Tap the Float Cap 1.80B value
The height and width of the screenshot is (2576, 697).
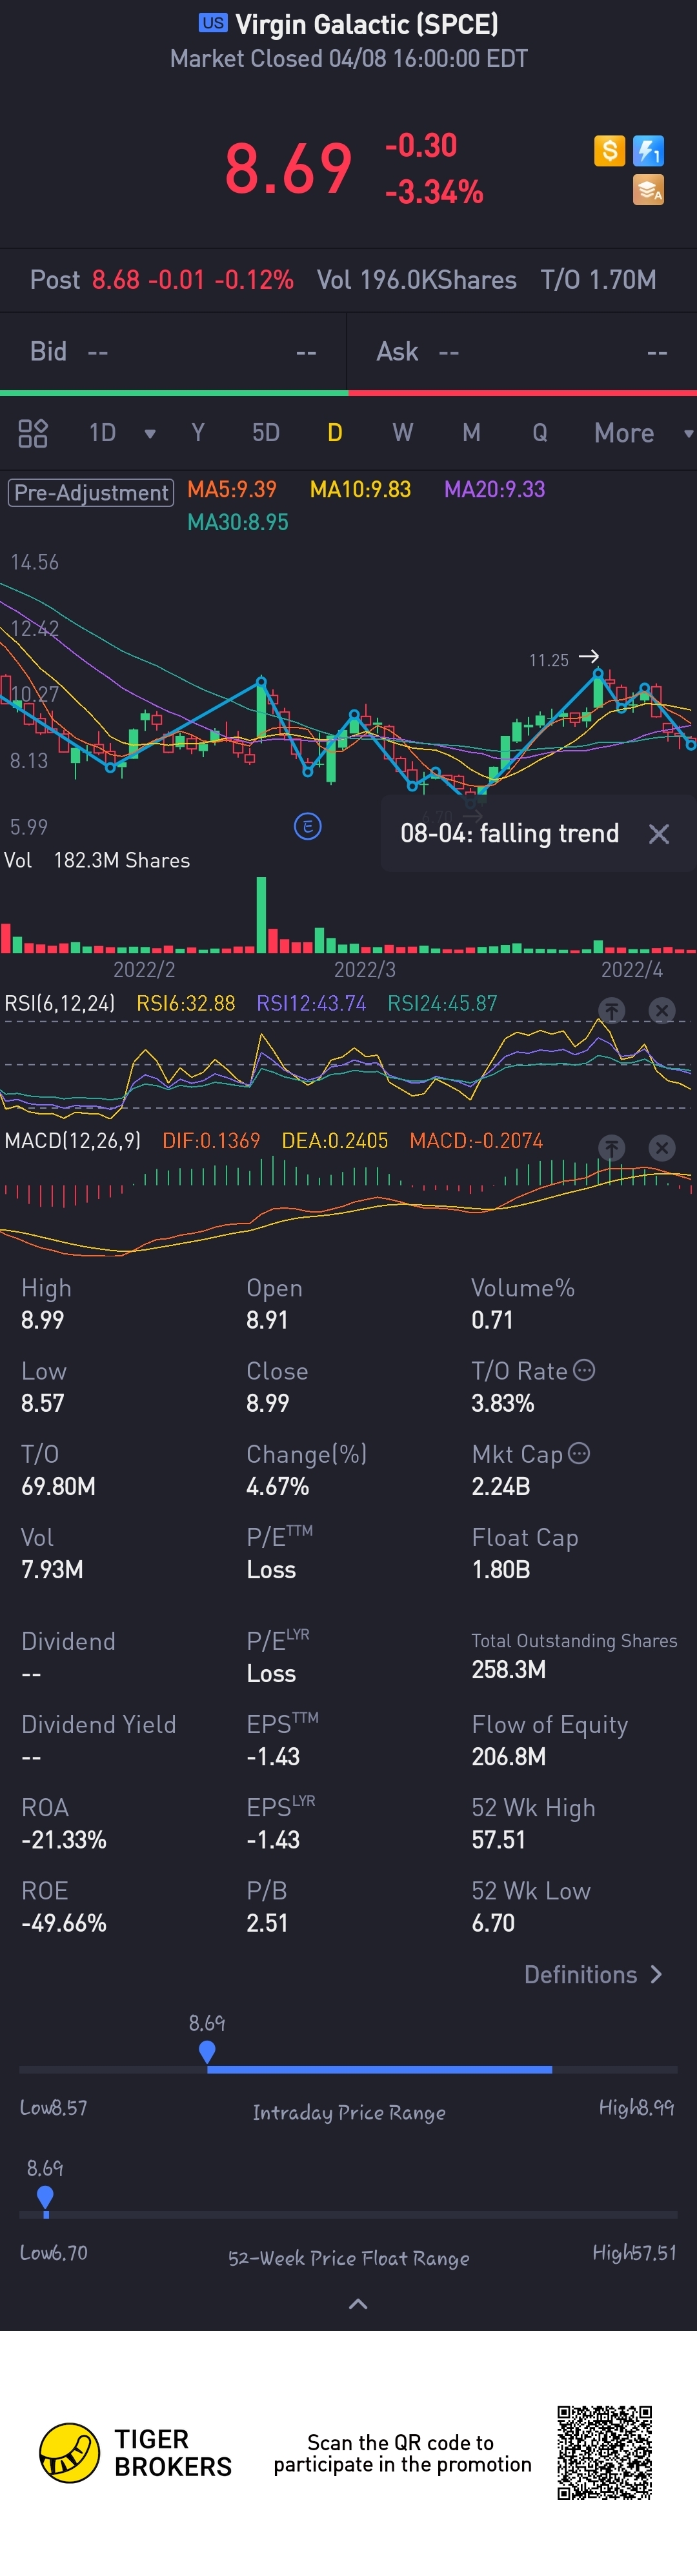click(501, 1569)
